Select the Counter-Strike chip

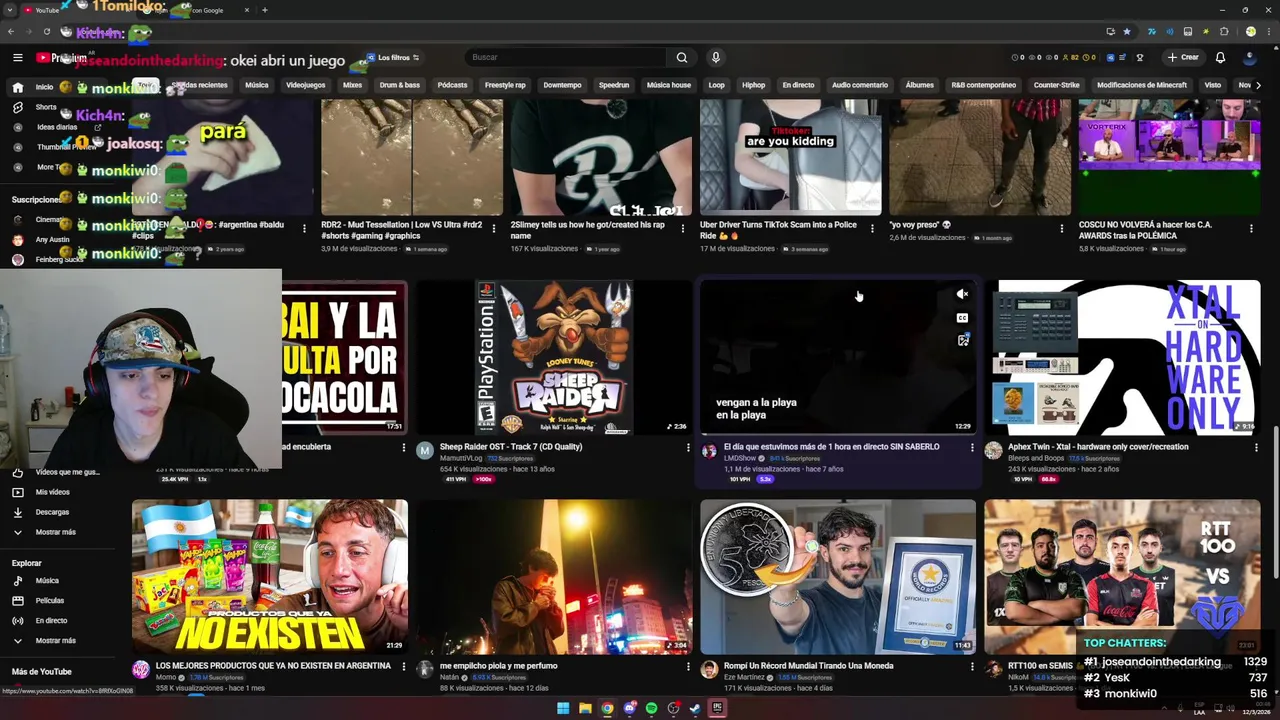coord(1056,85)
